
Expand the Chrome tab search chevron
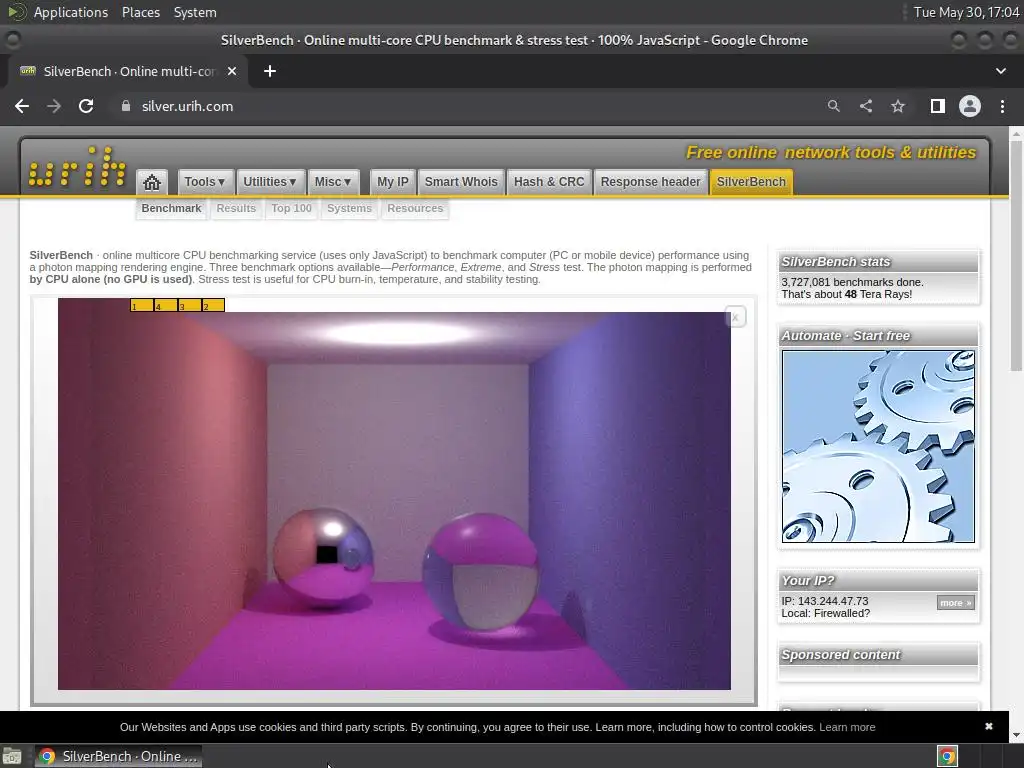pos(1000,71)
